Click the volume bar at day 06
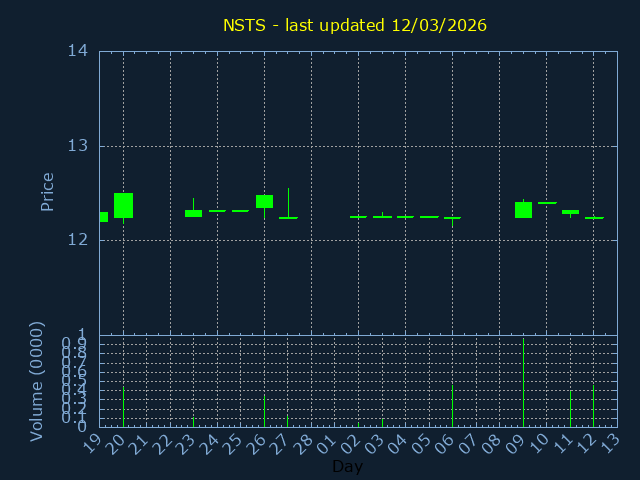640x480 pixels. click(452, 405)
